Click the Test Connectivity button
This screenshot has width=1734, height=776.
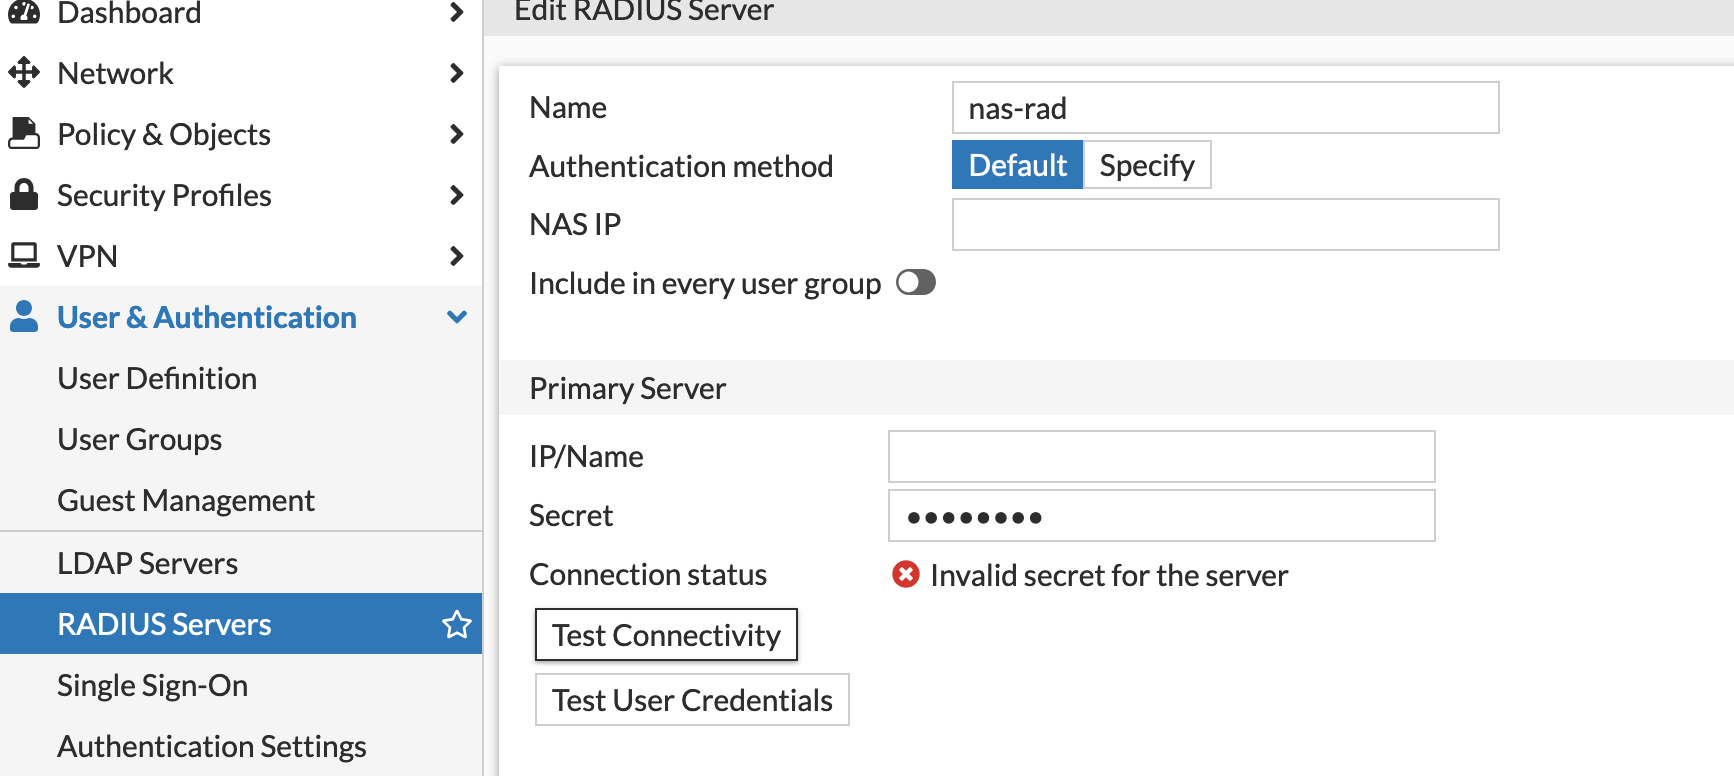tap(666, 635)
